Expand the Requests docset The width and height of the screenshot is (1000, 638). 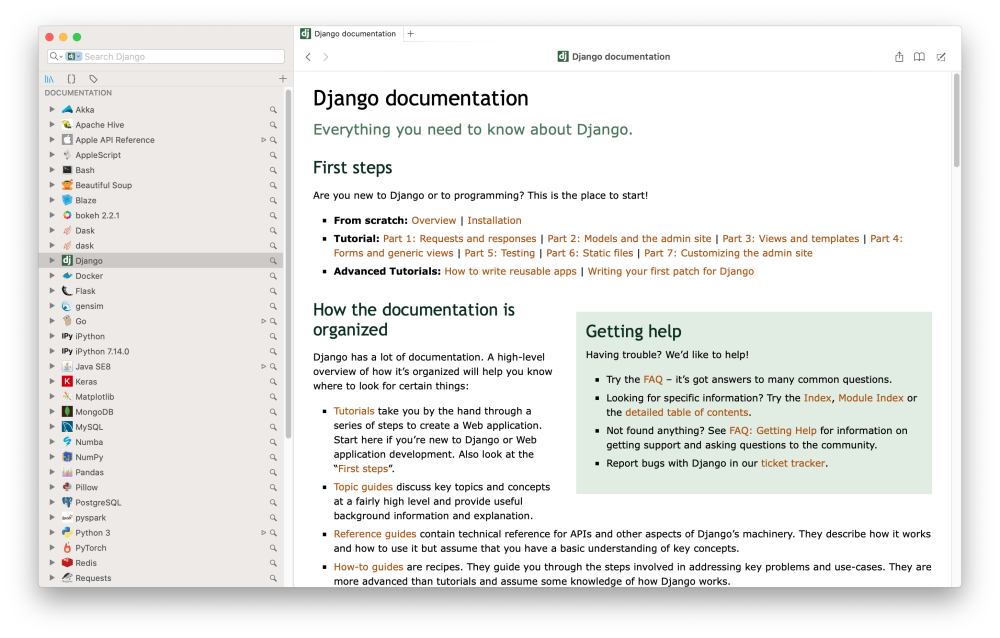[x=52, y=577]
